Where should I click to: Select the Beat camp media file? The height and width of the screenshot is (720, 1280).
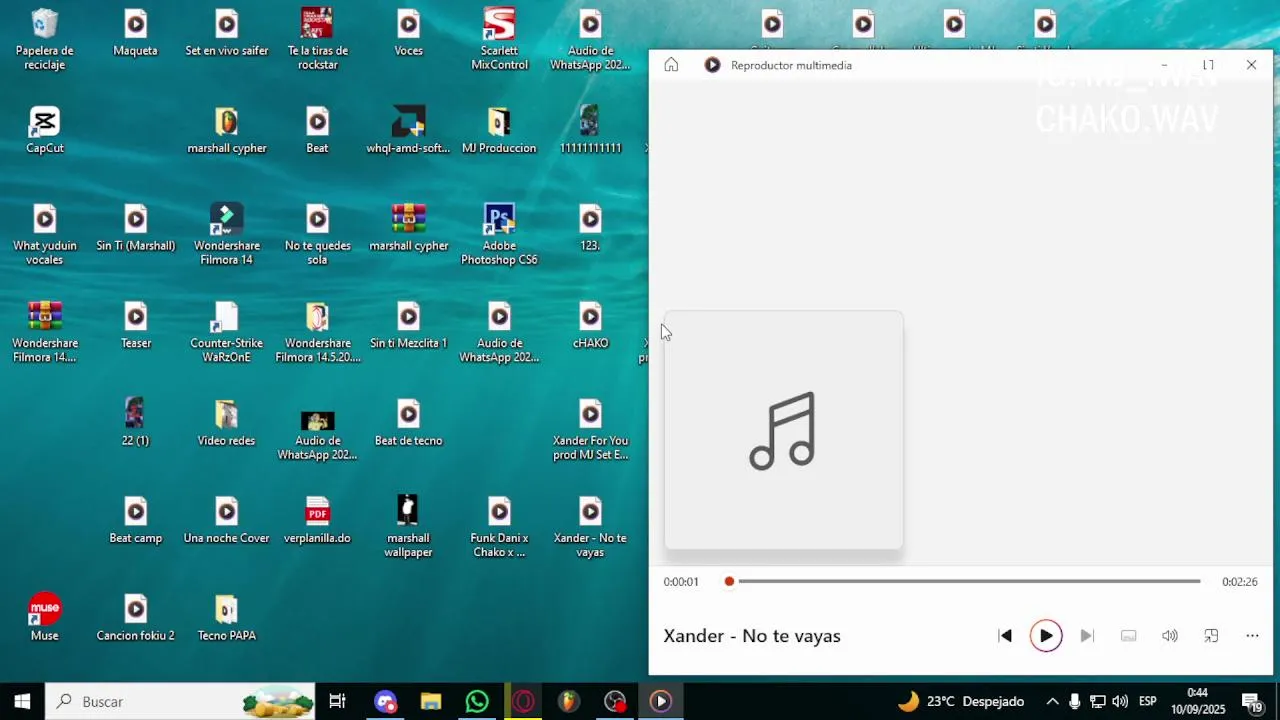tap(136, 521)
